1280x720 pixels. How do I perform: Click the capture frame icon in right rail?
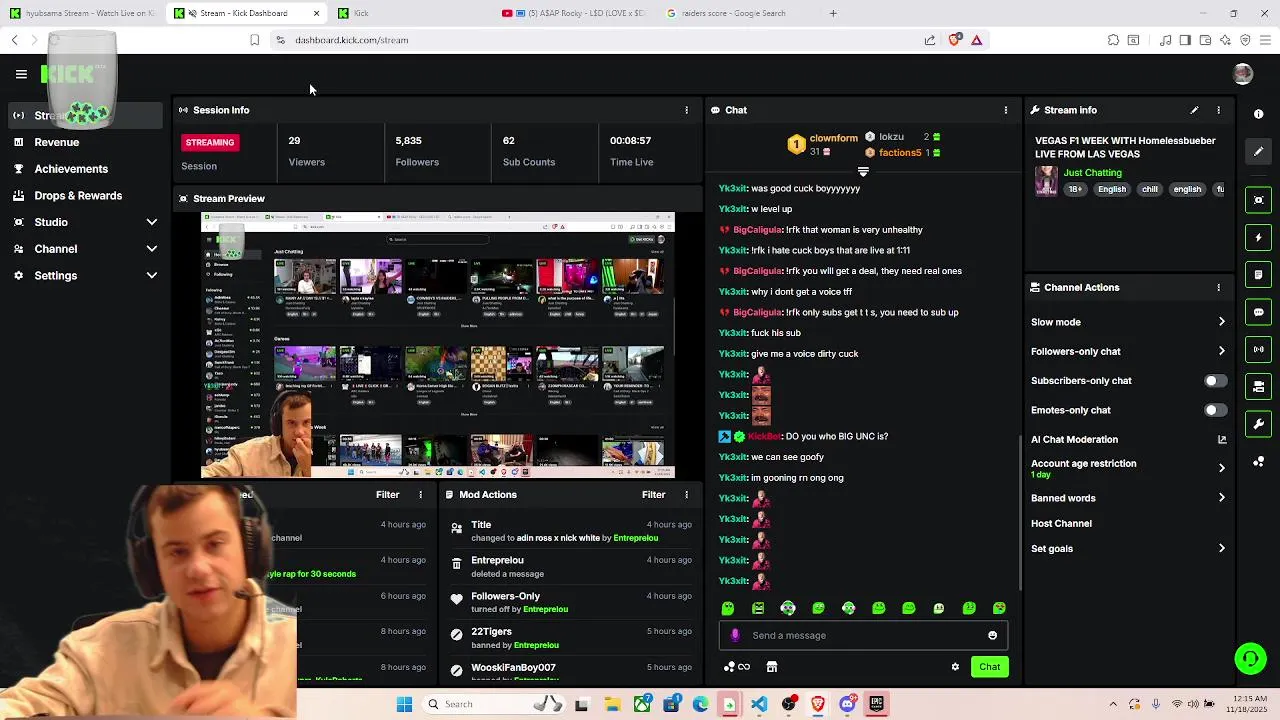(1259, 200)
